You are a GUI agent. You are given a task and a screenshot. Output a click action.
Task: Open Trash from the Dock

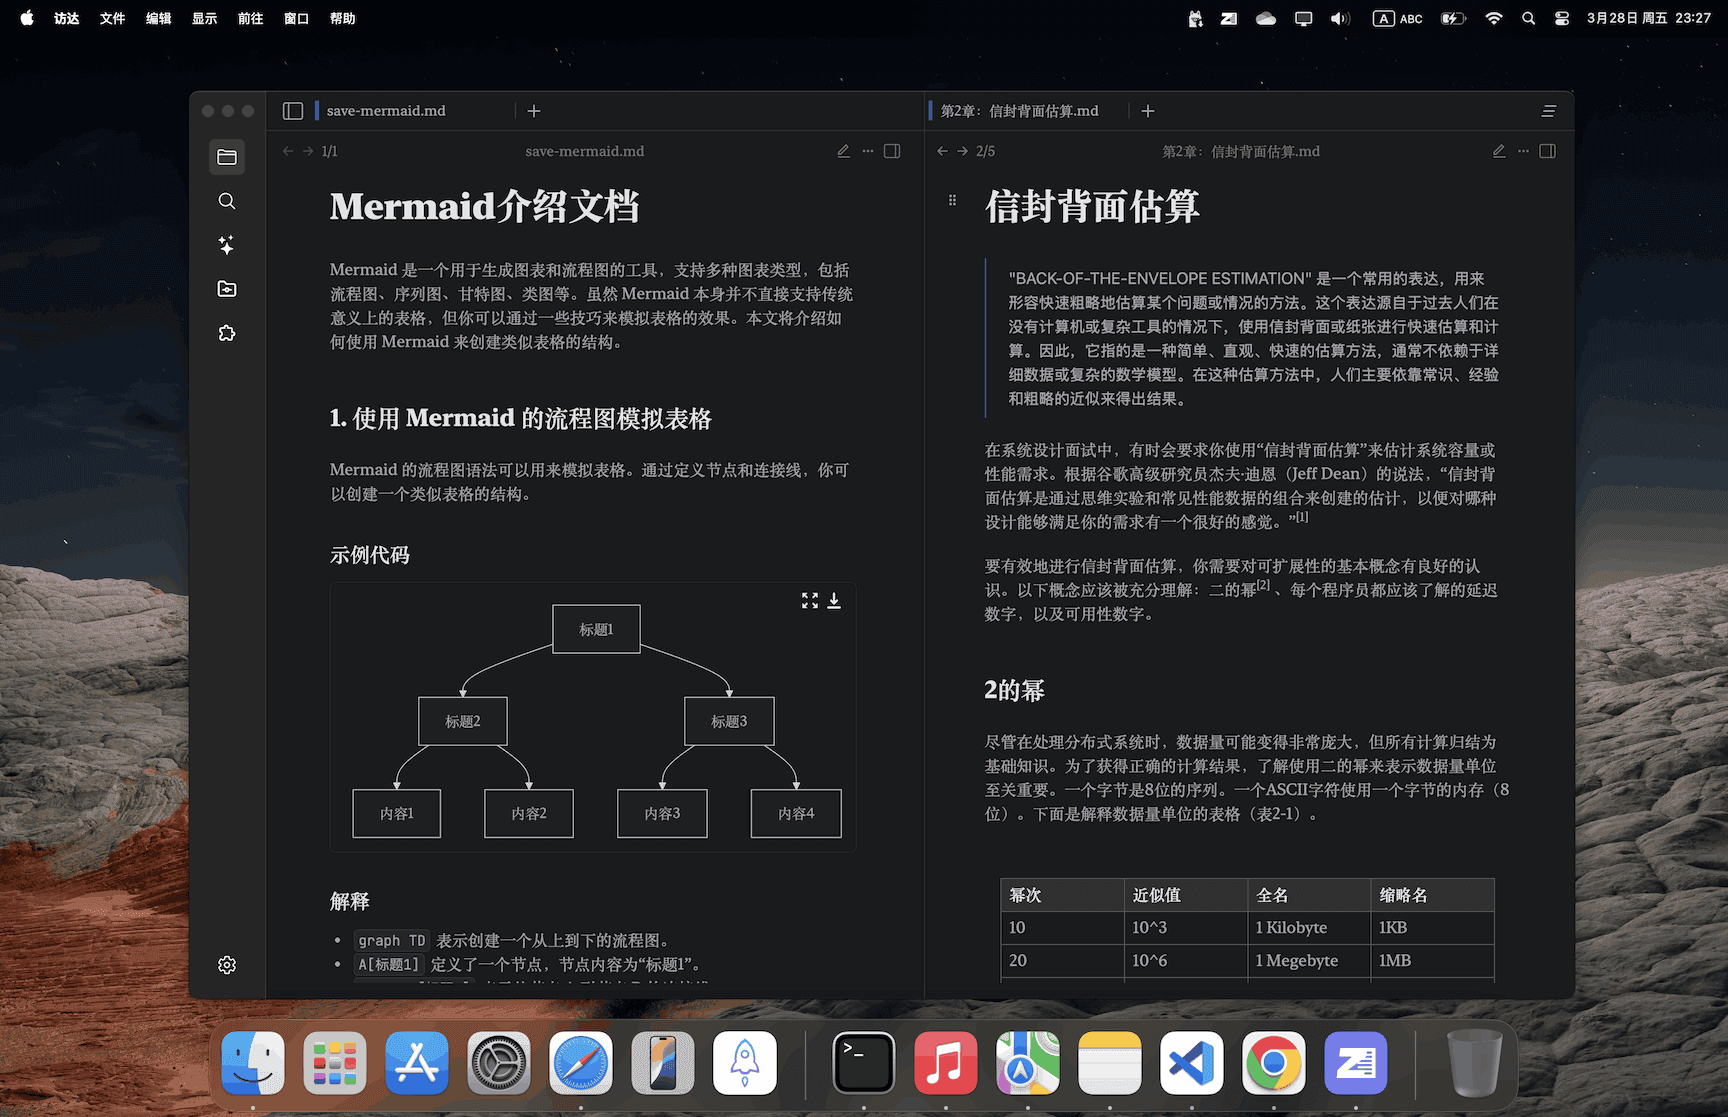point(1475,1063)
